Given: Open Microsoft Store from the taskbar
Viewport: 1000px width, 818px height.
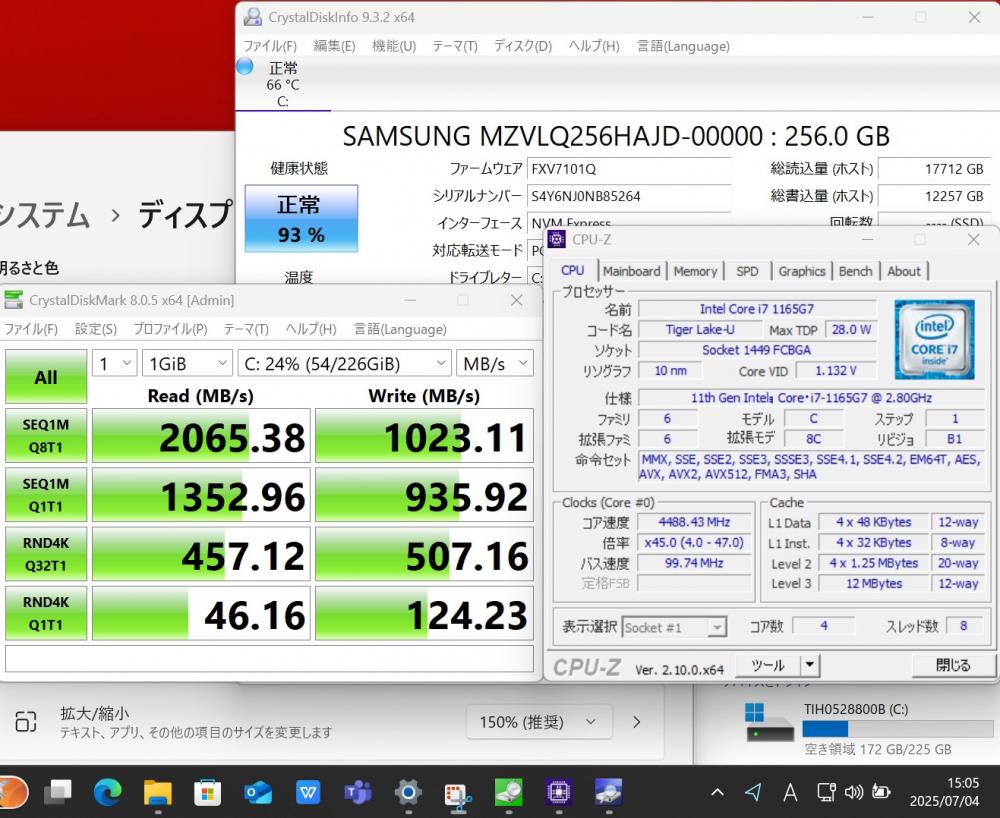Looking at the screenshot, I should (x=207, y=792).
